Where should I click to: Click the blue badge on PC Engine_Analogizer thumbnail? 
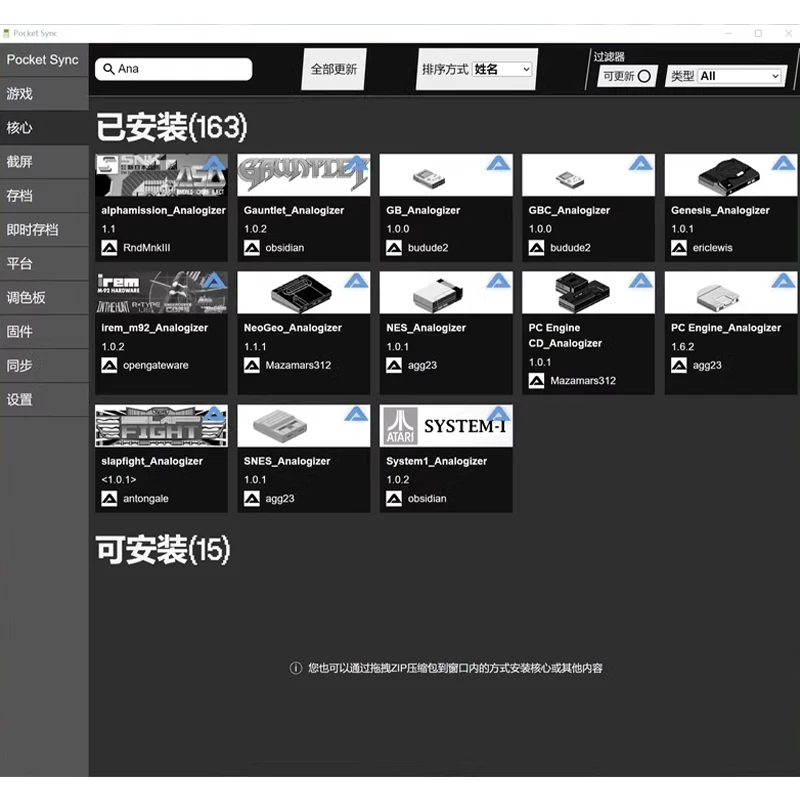click(783, 281)
